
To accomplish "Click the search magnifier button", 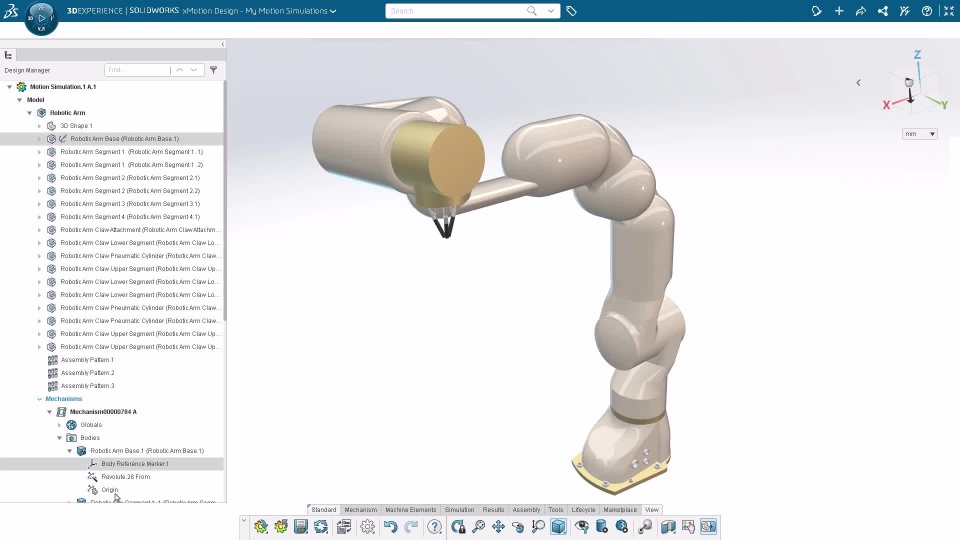I will (531, 11).
